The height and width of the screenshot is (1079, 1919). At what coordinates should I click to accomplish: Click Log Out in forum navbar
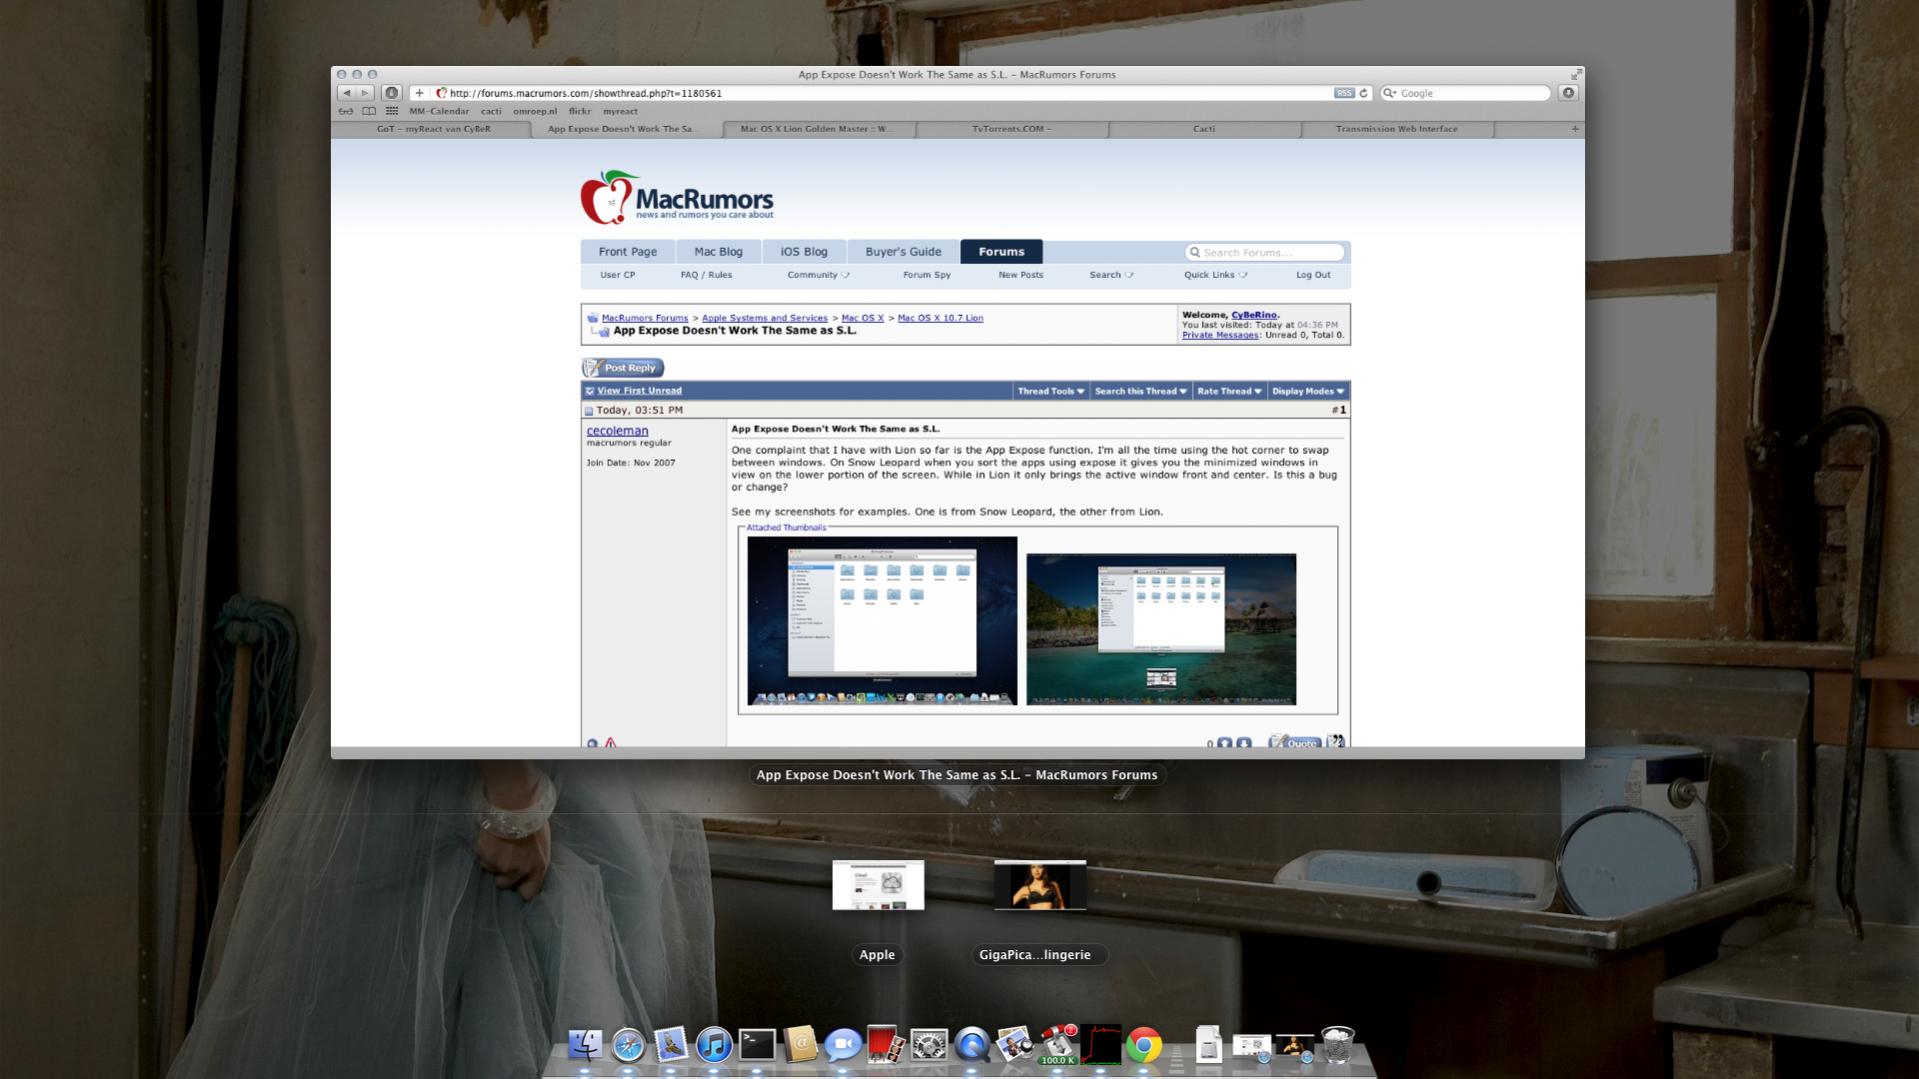[1313, 275]
